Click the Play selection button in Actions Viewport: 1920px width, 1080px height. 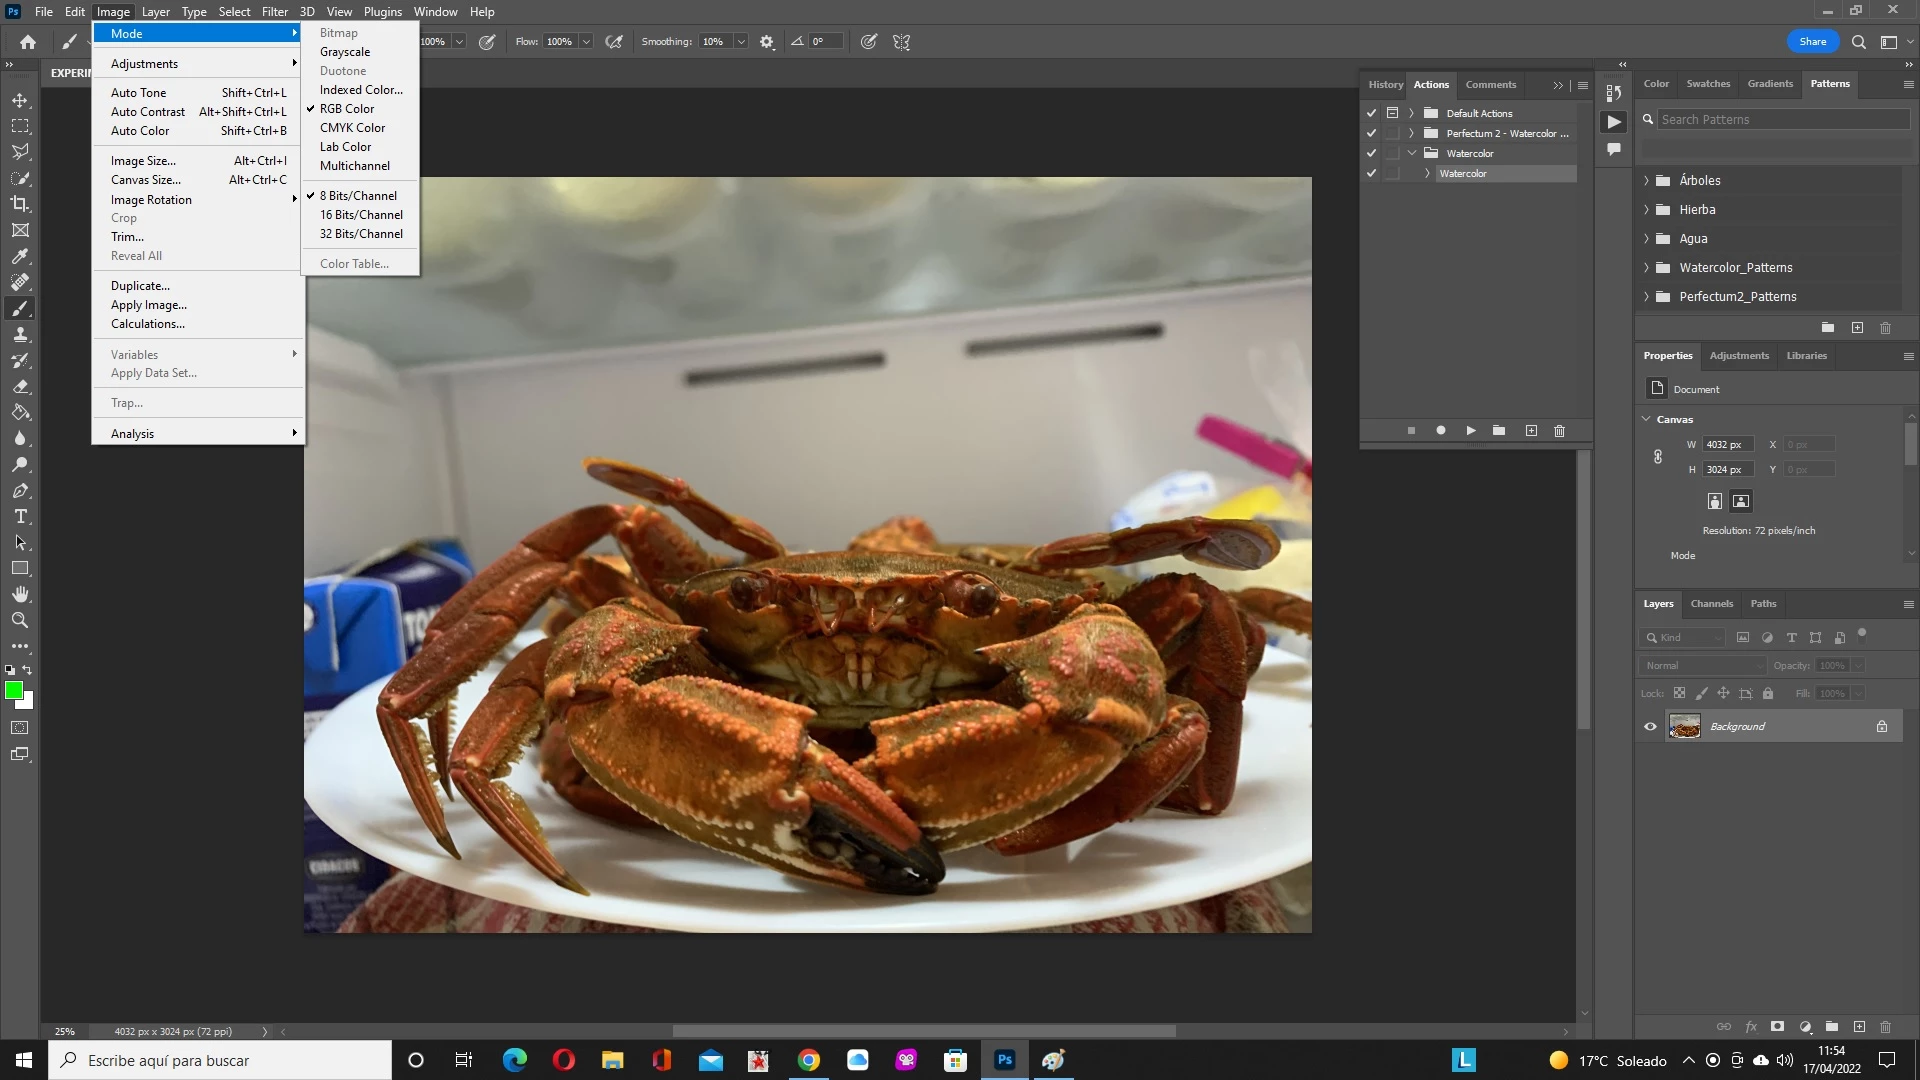(x=1471, y=431)
